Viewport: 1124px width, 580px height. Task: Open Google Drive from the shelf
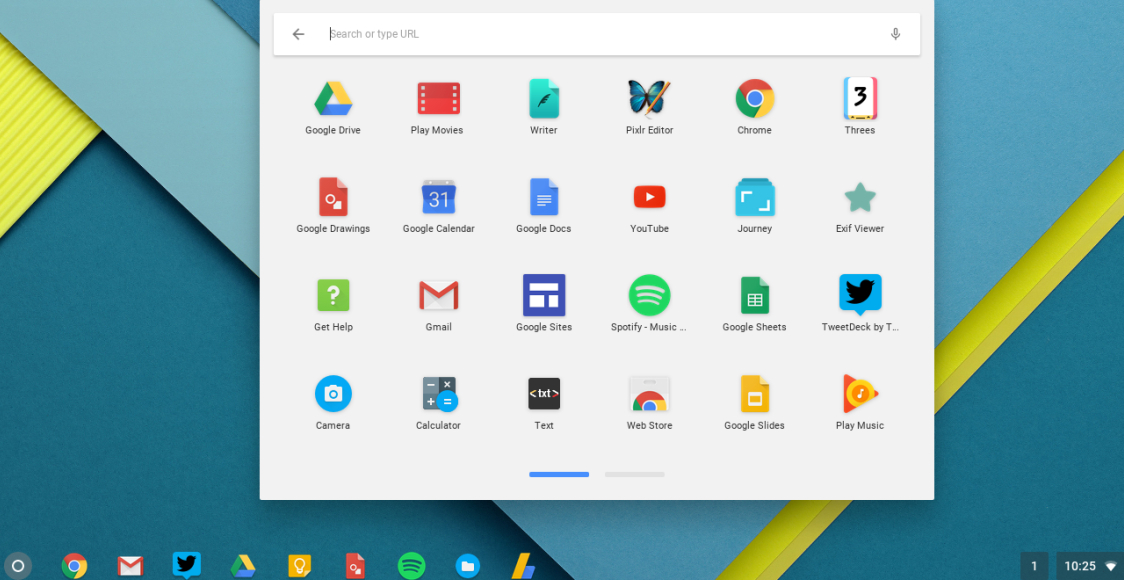click(x=243, y=566)
